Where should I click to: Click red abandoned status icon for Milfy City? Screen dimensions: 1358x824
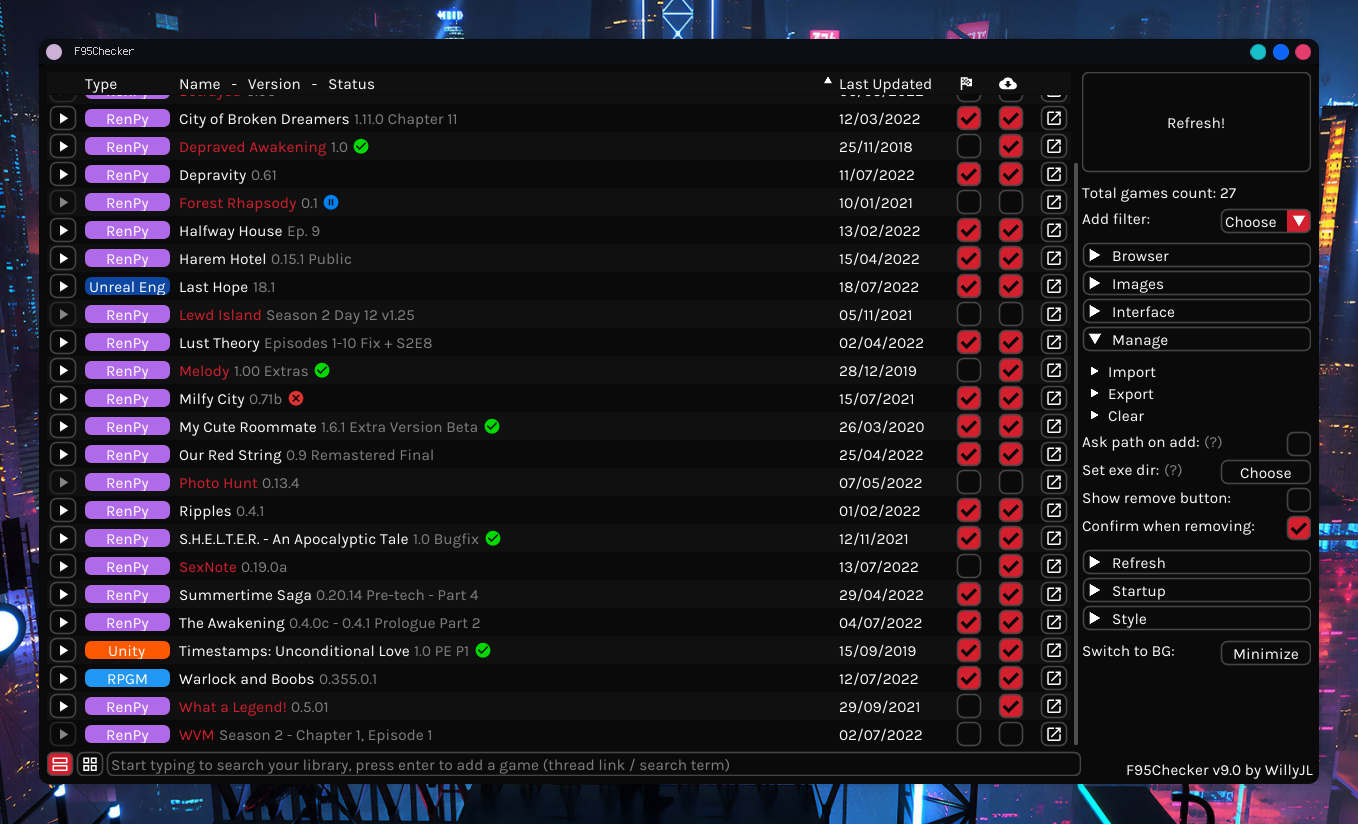pyautogui.click(x=296, y=399)
